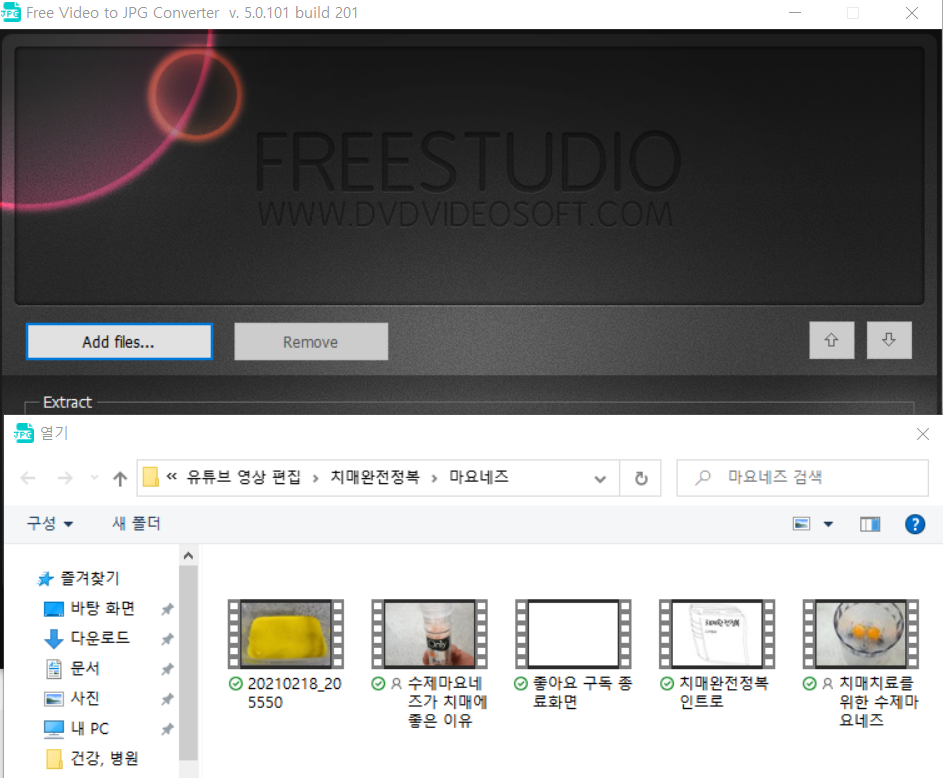This screenshot has height=778, width=943.
Task: Go up one folder level
Action: (120, 479)
